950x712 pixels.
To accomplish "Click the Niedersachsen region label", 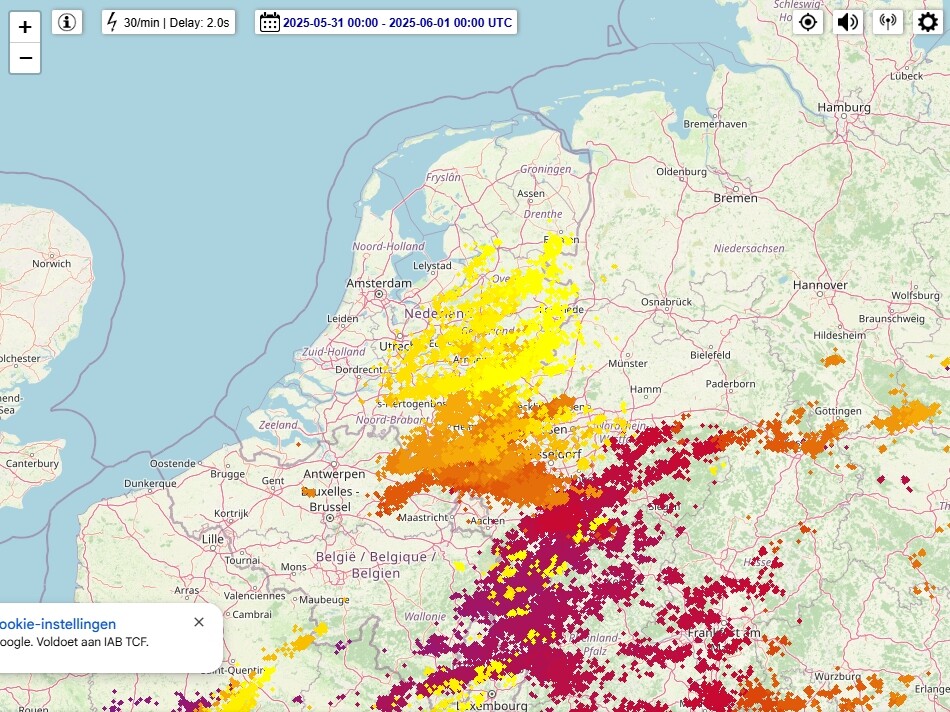I will 749,248.
